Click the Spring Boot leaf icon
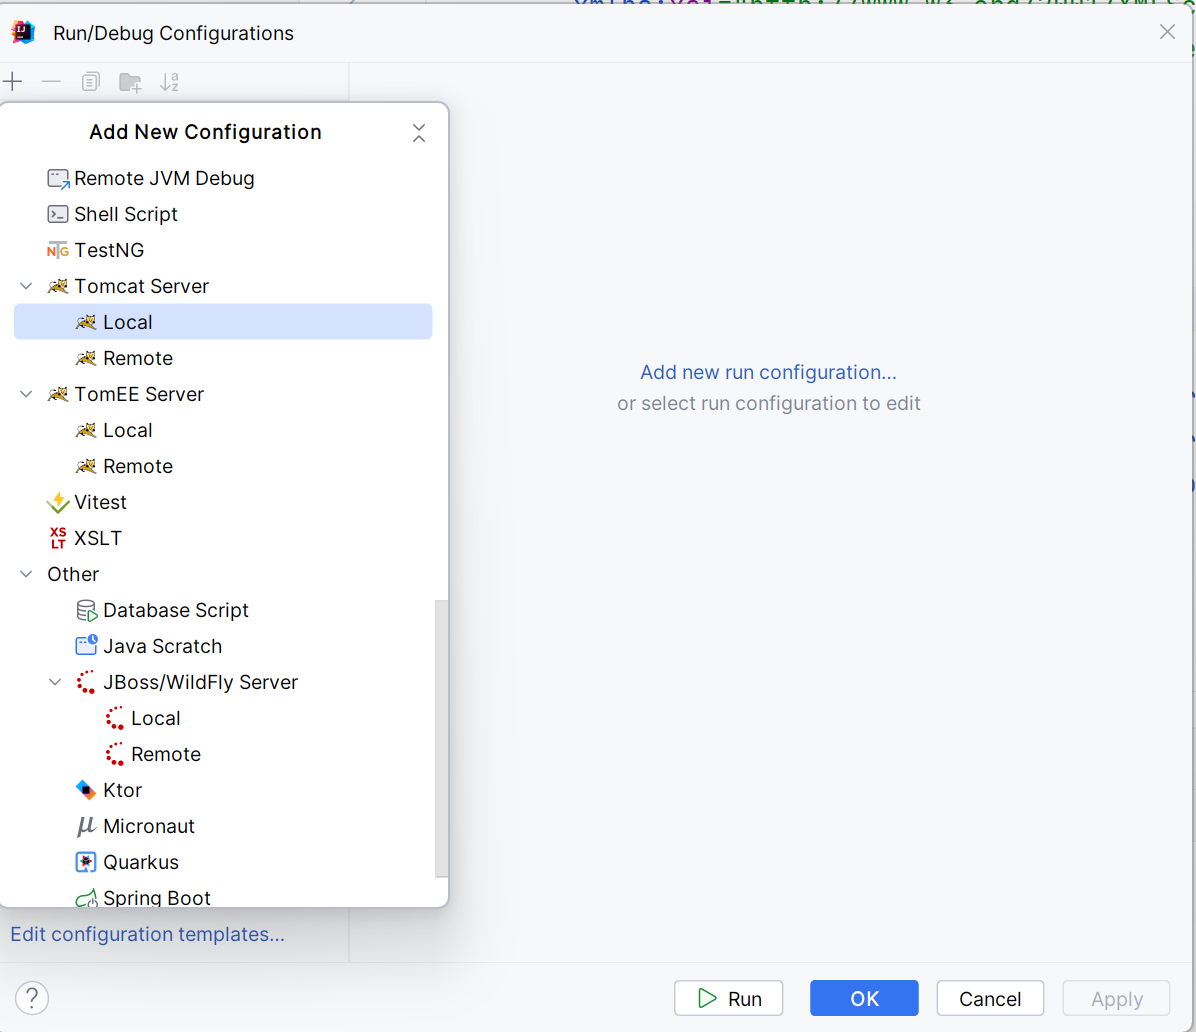This screenshot has width=1196, height=1032. [86, 898]
